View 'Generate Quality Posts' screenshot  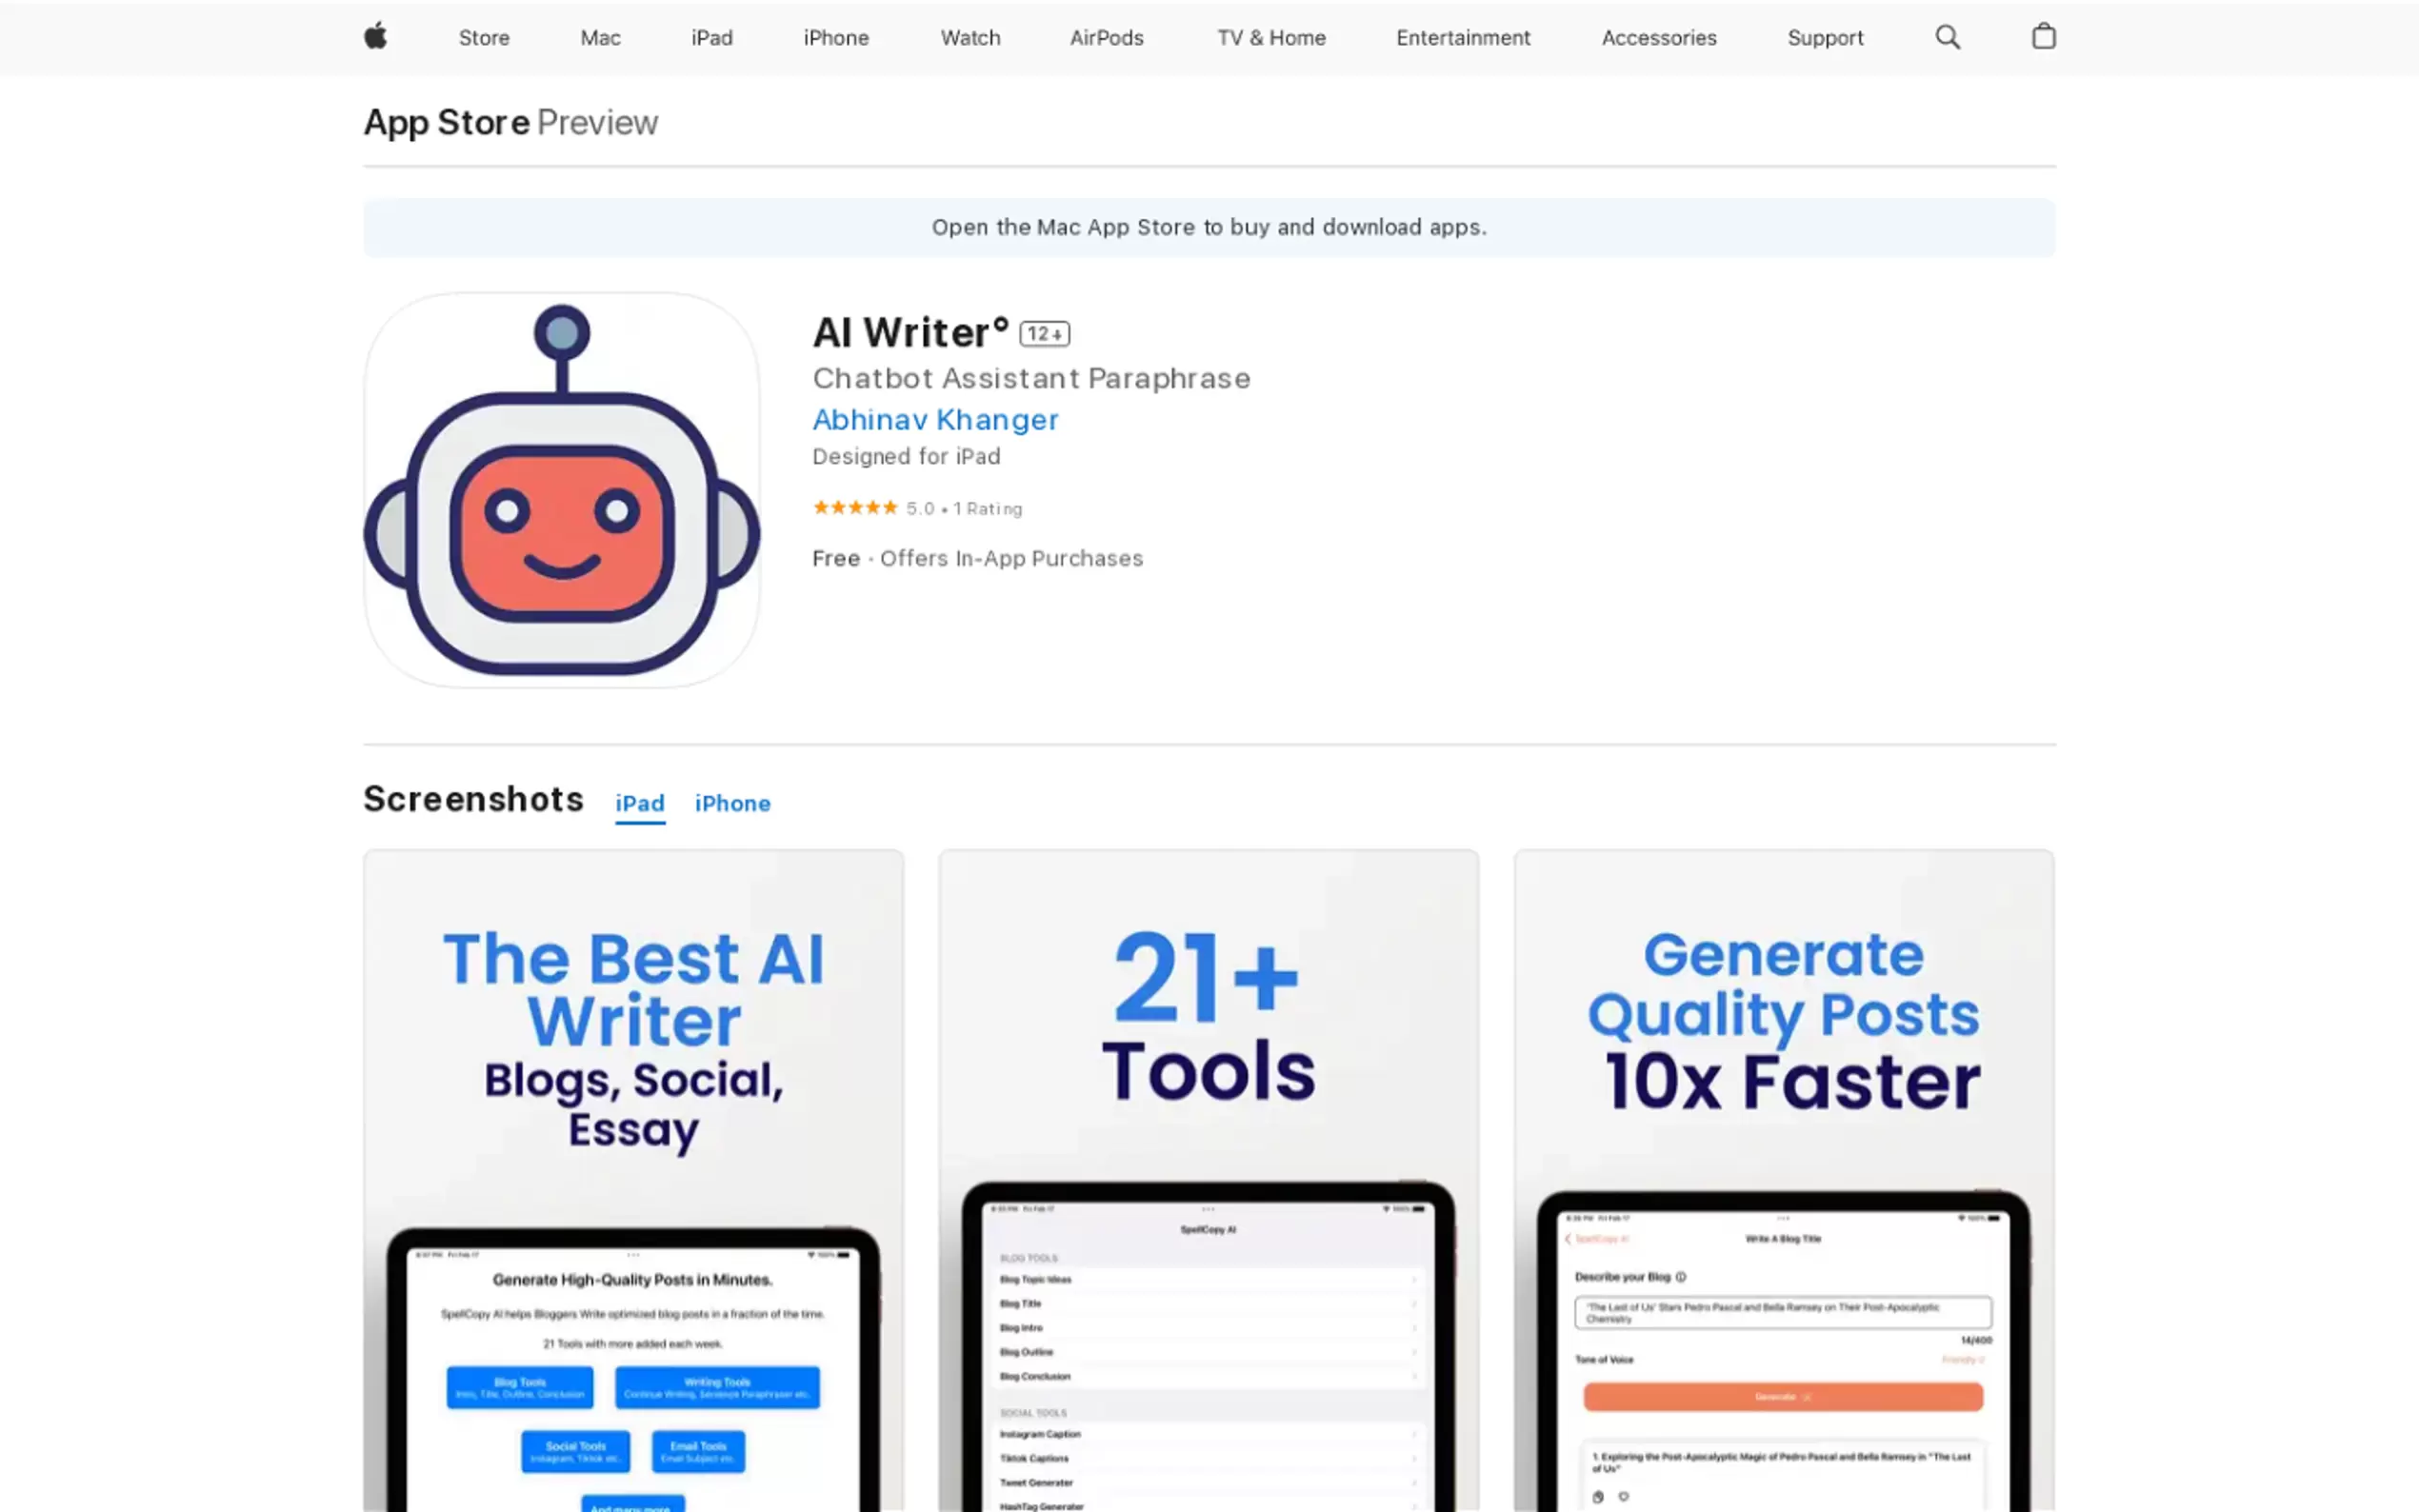tap(1784, 1180)
